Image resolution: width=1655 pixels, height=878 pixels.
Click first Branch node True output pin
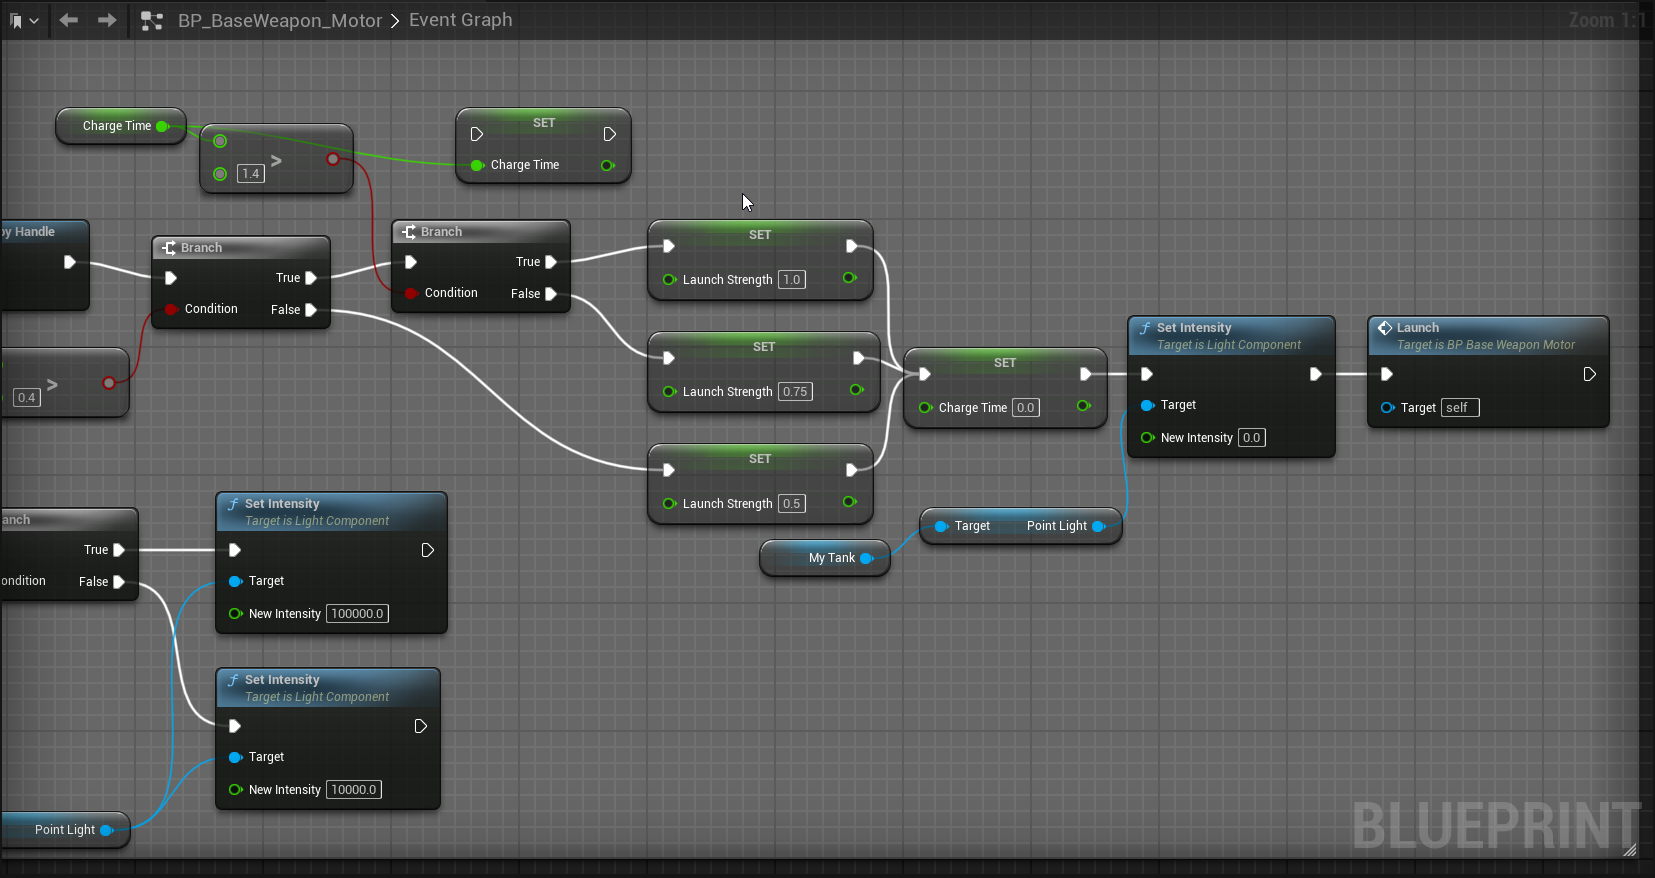pyautogui.click(x=311, y=278)
